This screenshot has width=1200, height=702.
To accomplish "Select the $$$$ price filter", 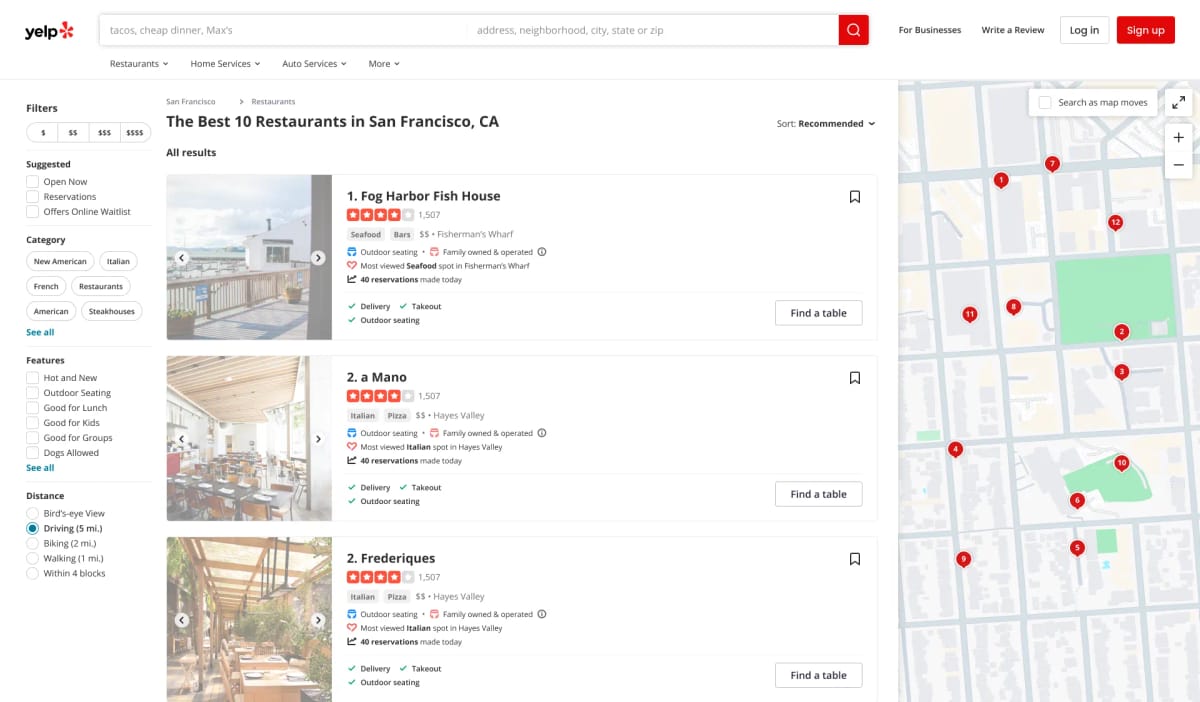I will click(135, 132).
